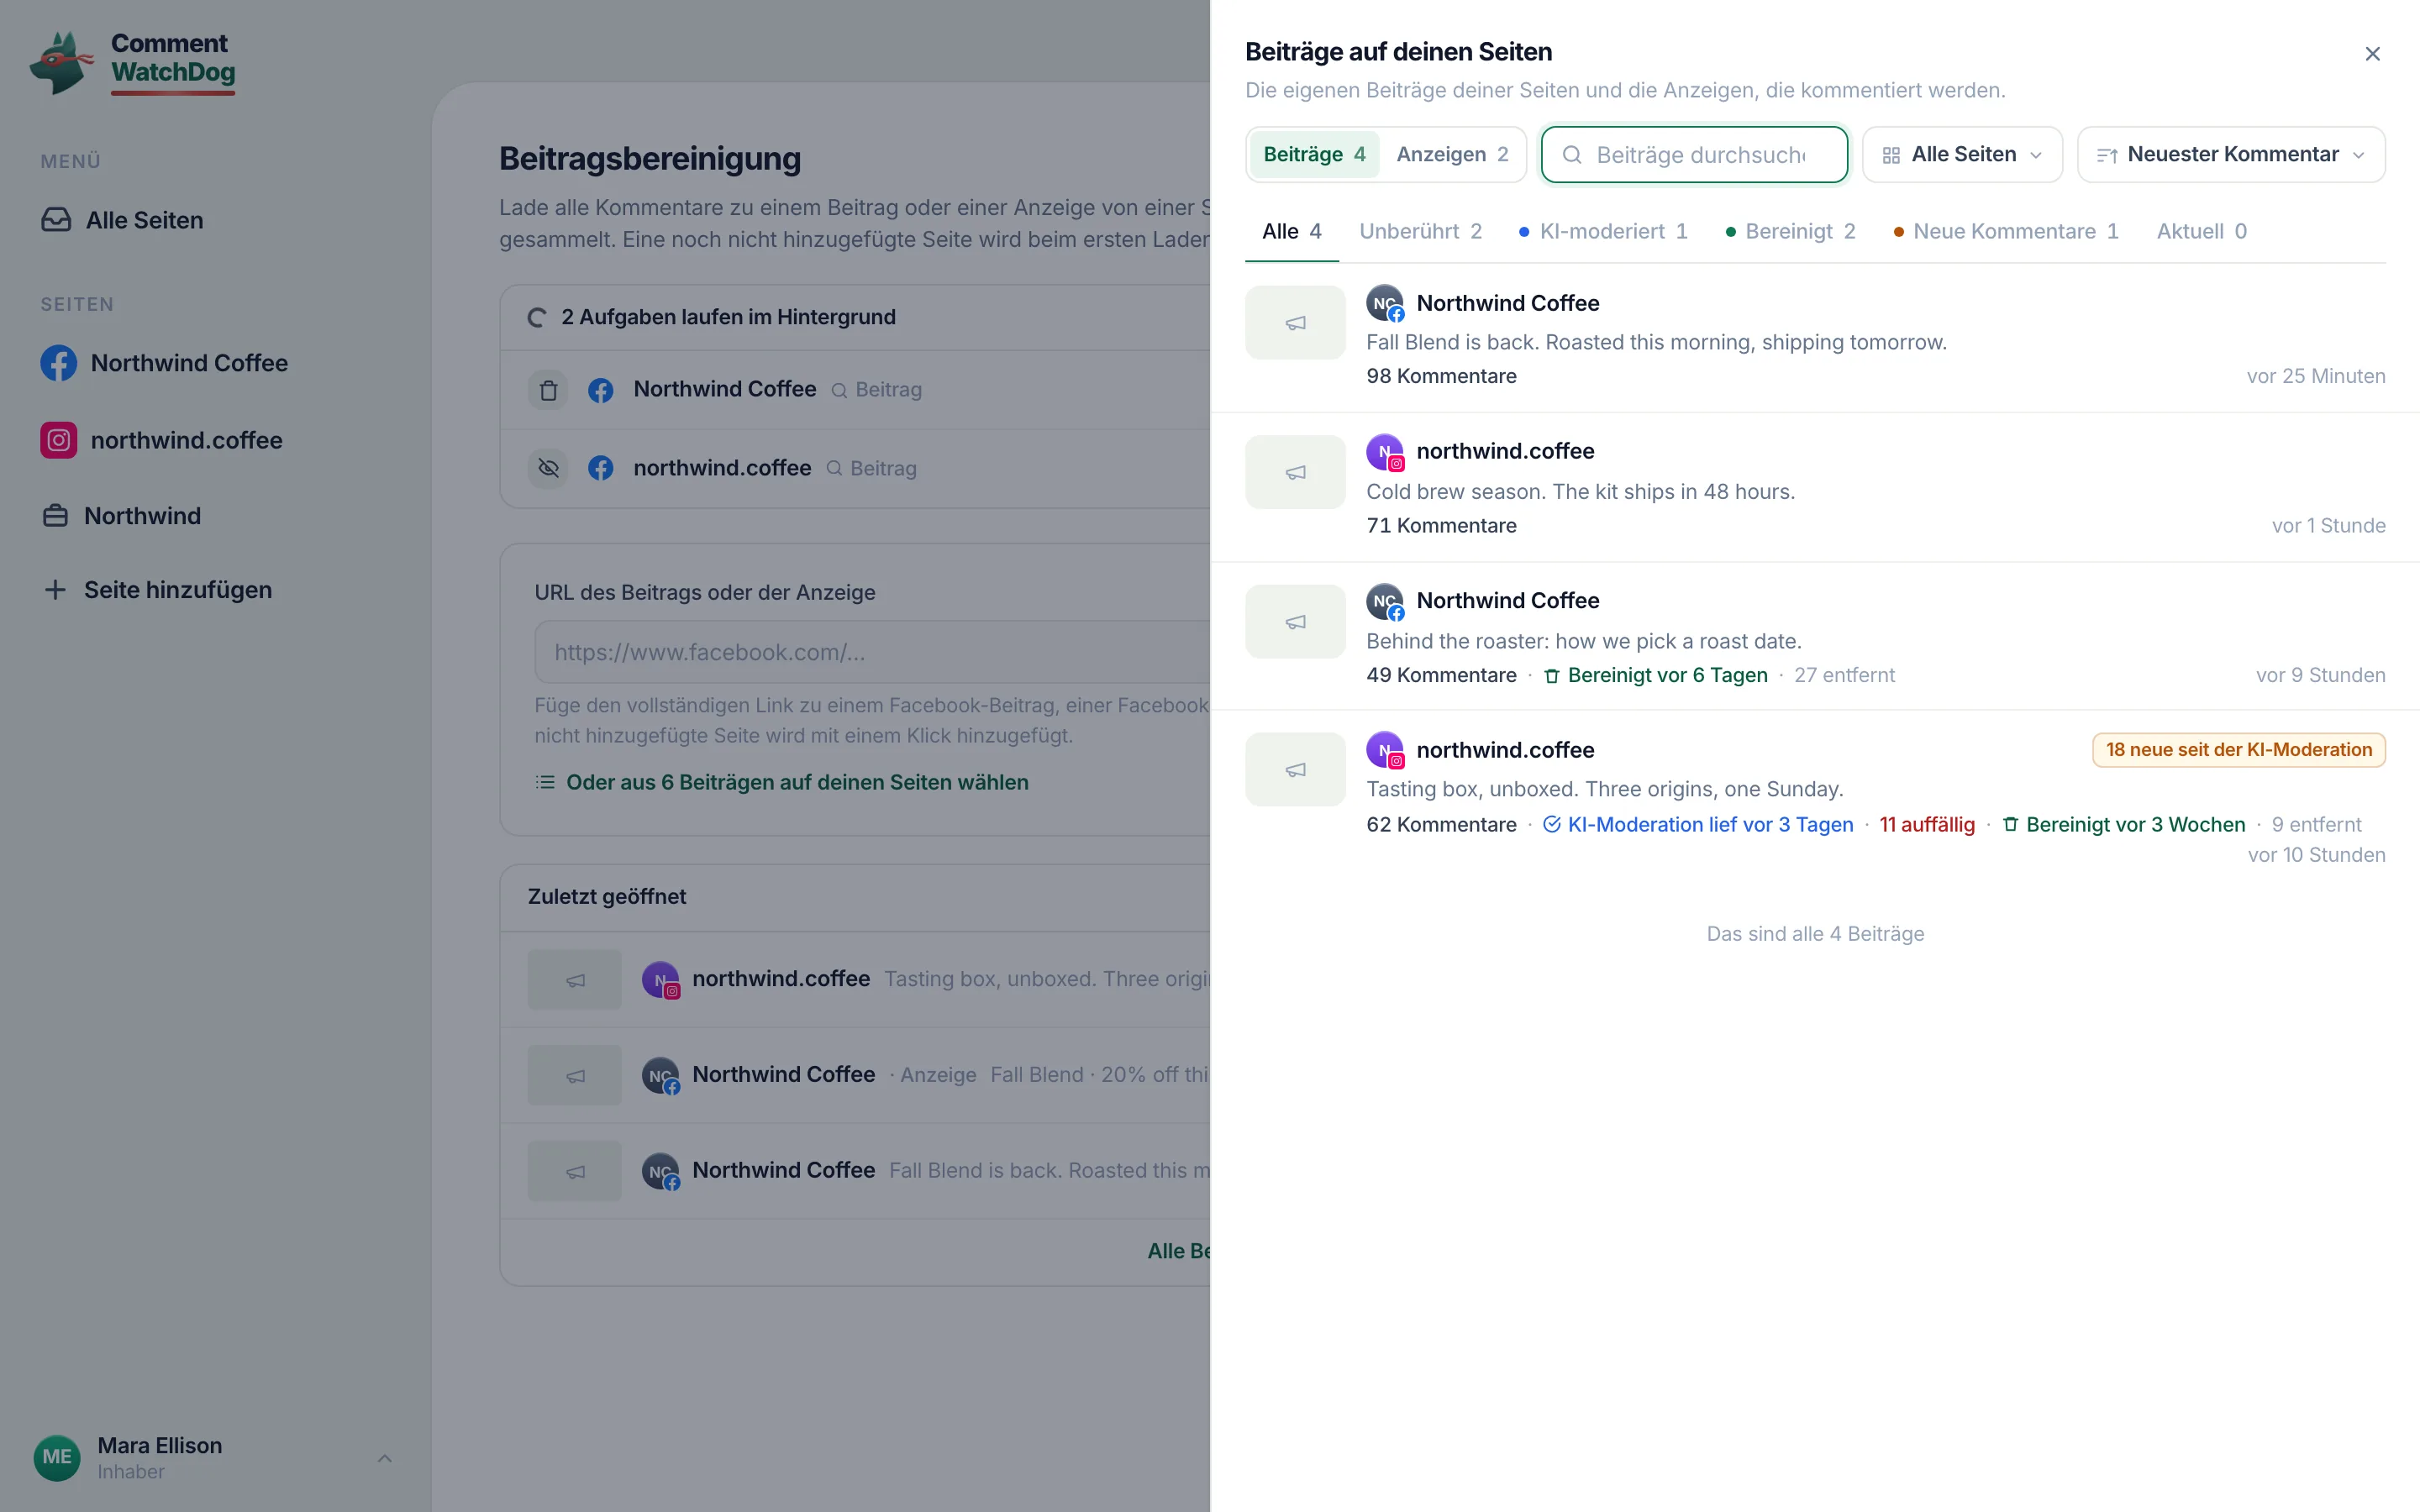Image resolution: width=2420 pixels, height=1512 pixels.
Task: Select Northwind Coffee Facebook page icon
Action: point(58,363)
